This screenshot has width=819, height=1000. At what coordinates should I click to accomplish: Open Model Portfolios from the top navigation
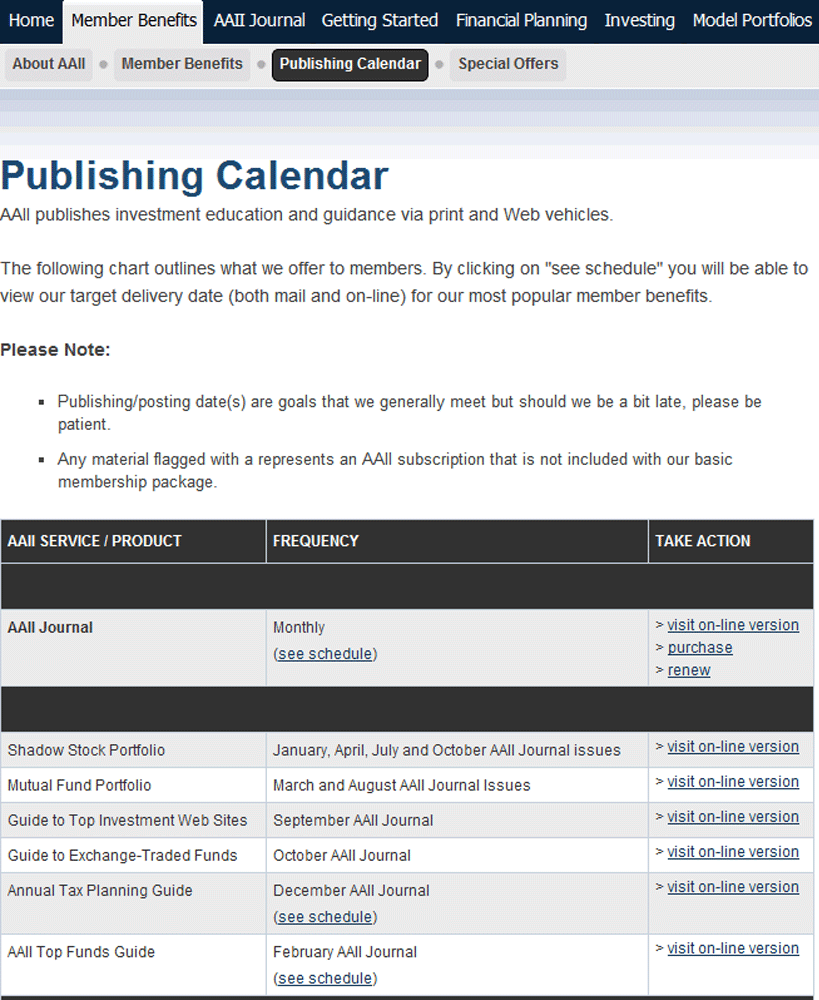752,20
